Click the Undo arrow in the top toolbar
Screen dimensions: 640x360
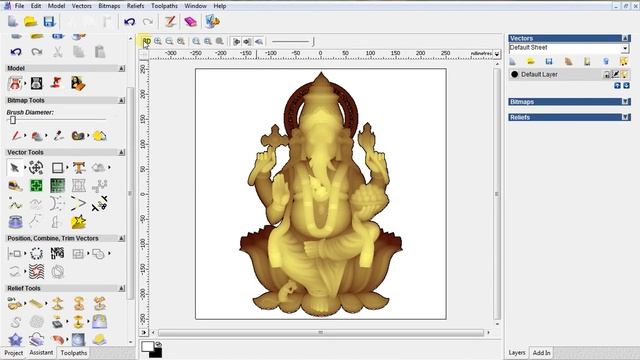129,21
